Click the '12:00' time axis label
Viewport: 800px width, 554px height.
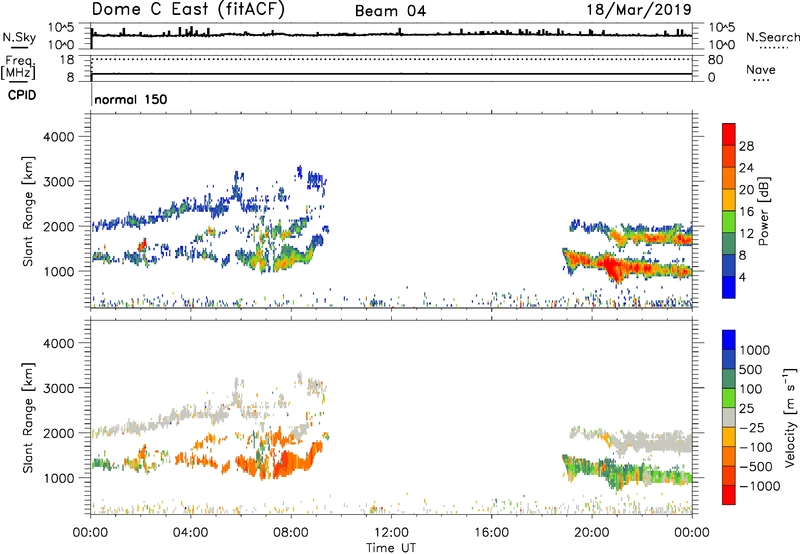391,533
